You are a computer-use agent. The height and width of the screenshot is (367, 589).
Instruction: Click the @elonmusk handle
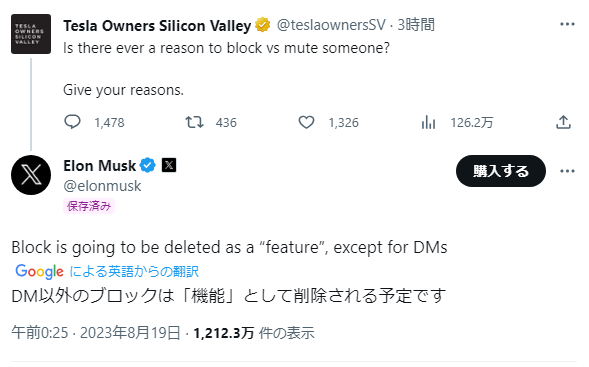(x=102, y=186)
